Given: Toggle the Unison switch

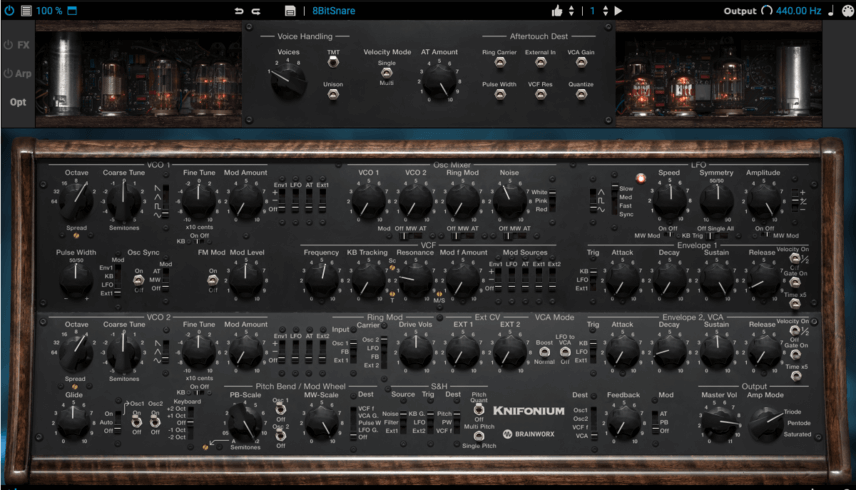Looking at the screenshot, I should (332, 94).
